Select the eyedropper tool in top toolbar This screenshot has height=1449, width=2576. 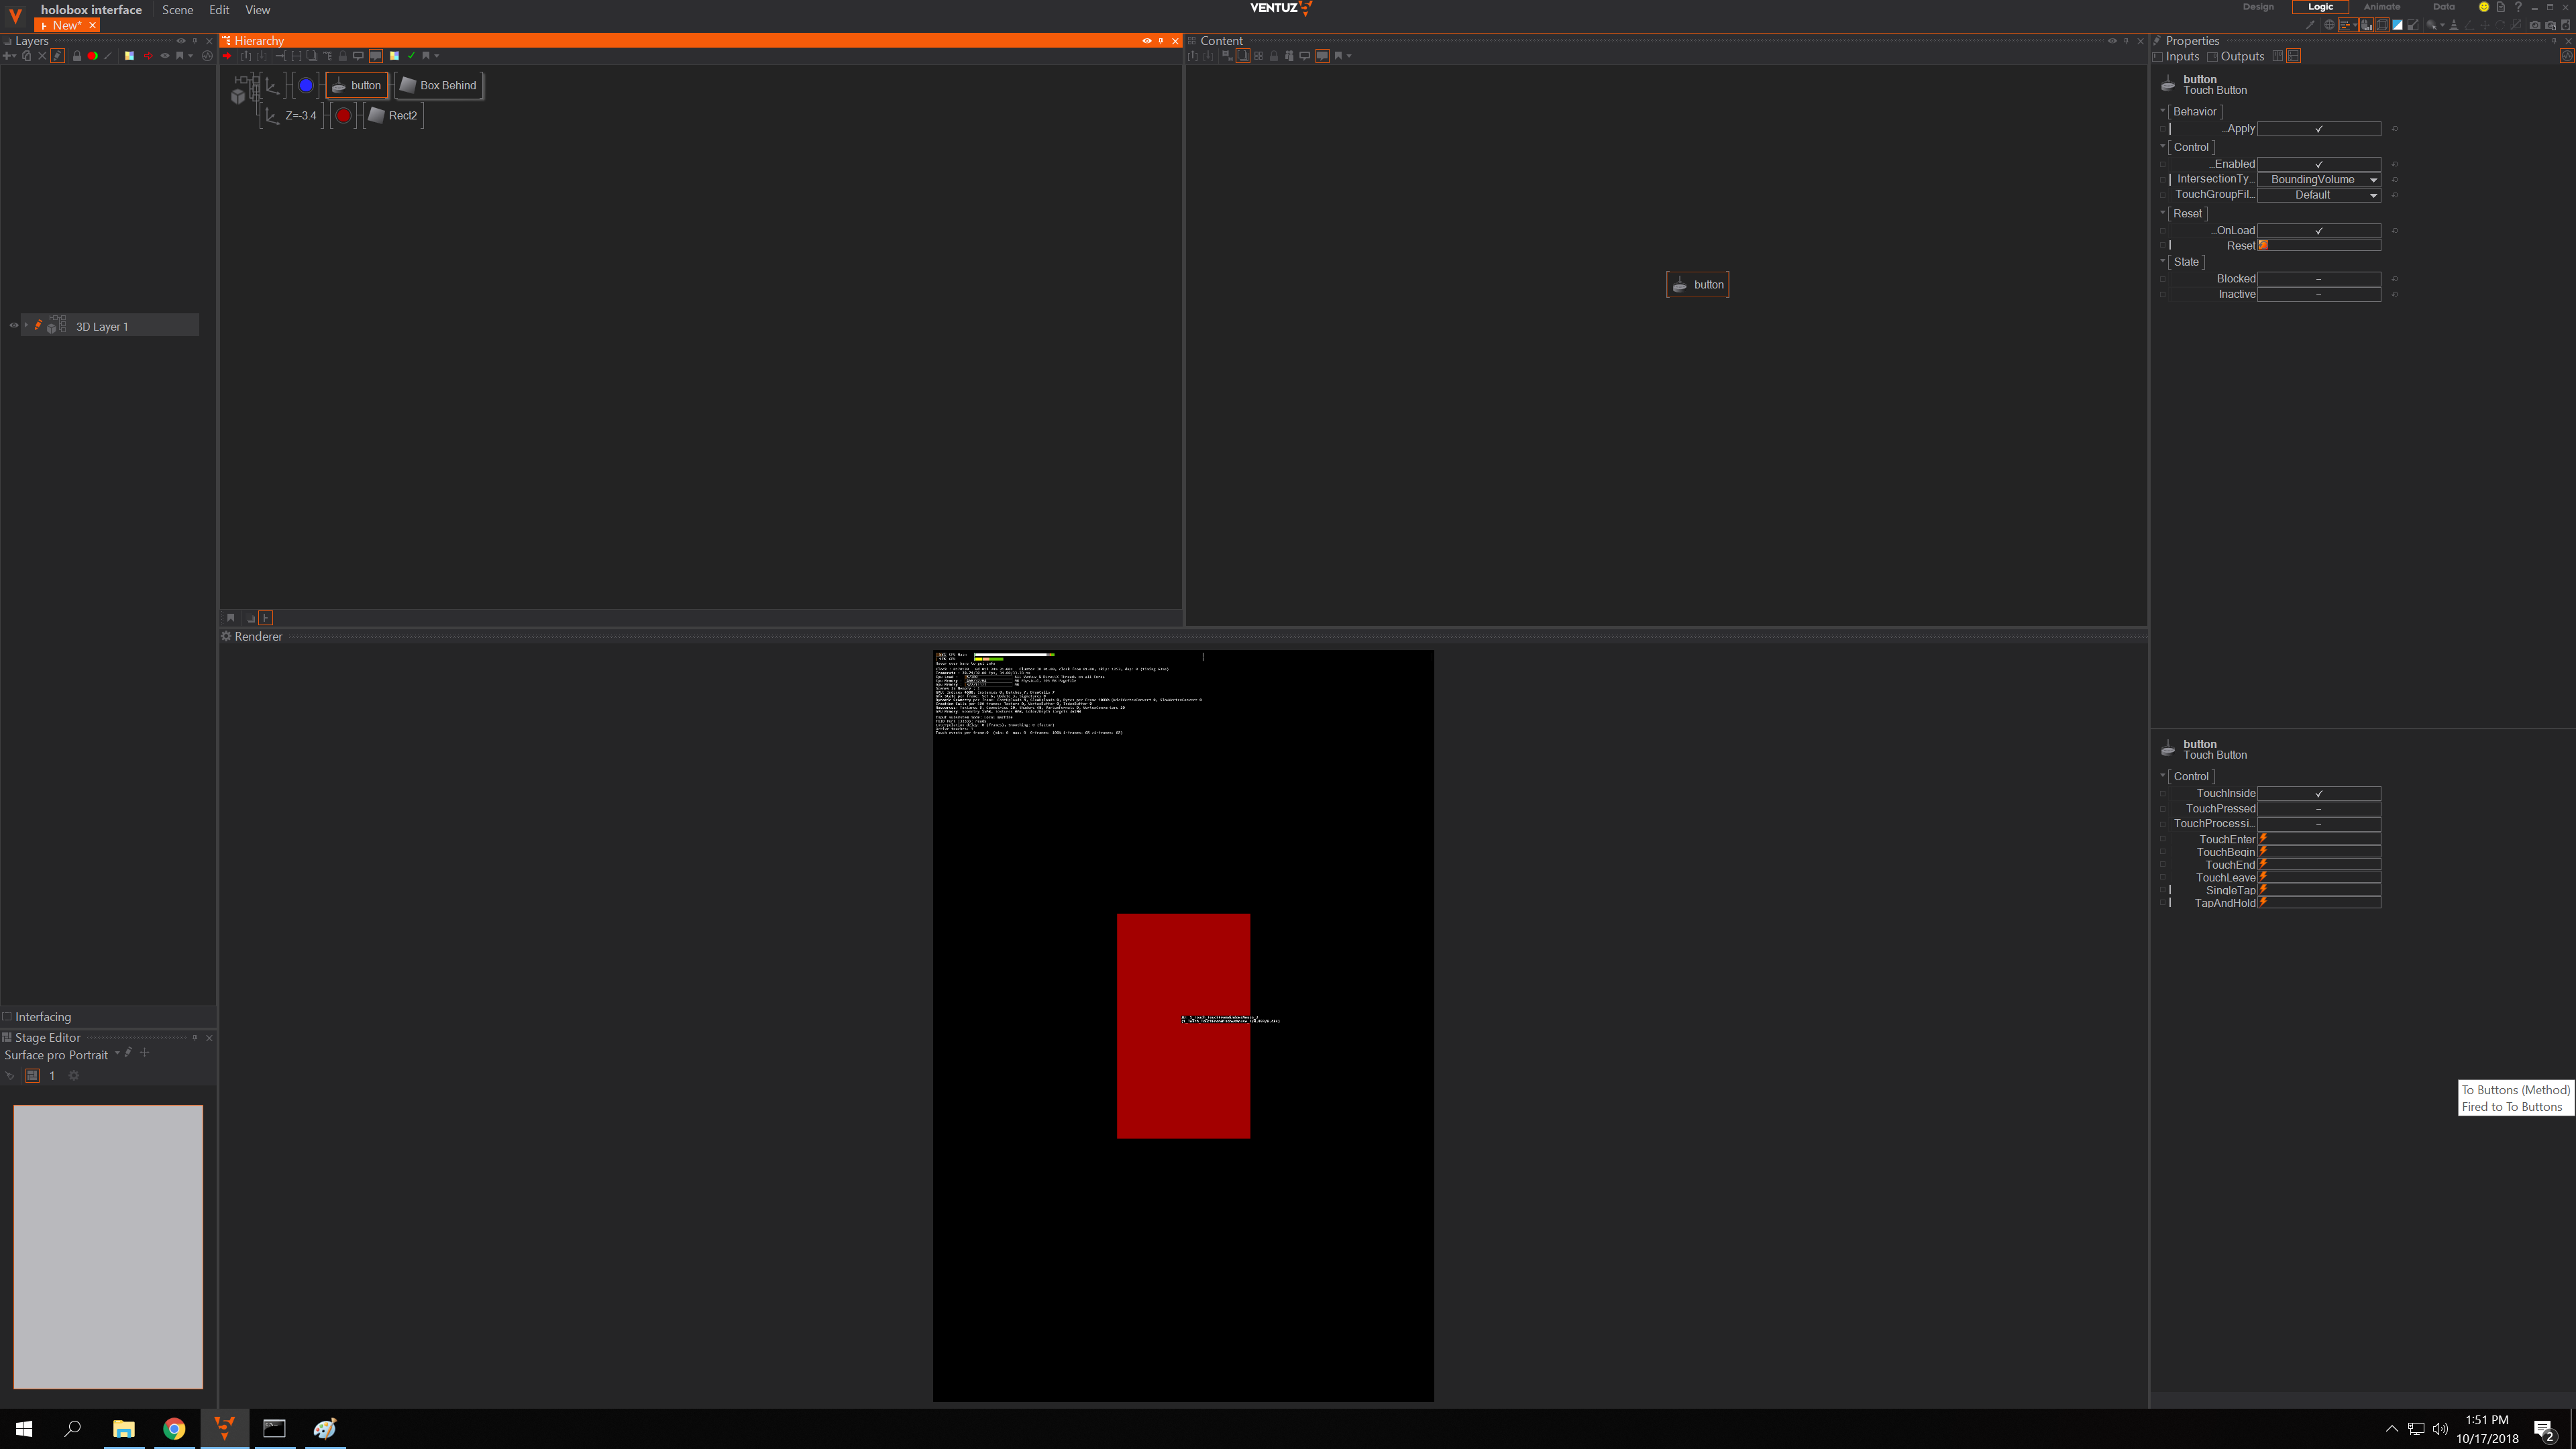click(x=2311, y=25)
